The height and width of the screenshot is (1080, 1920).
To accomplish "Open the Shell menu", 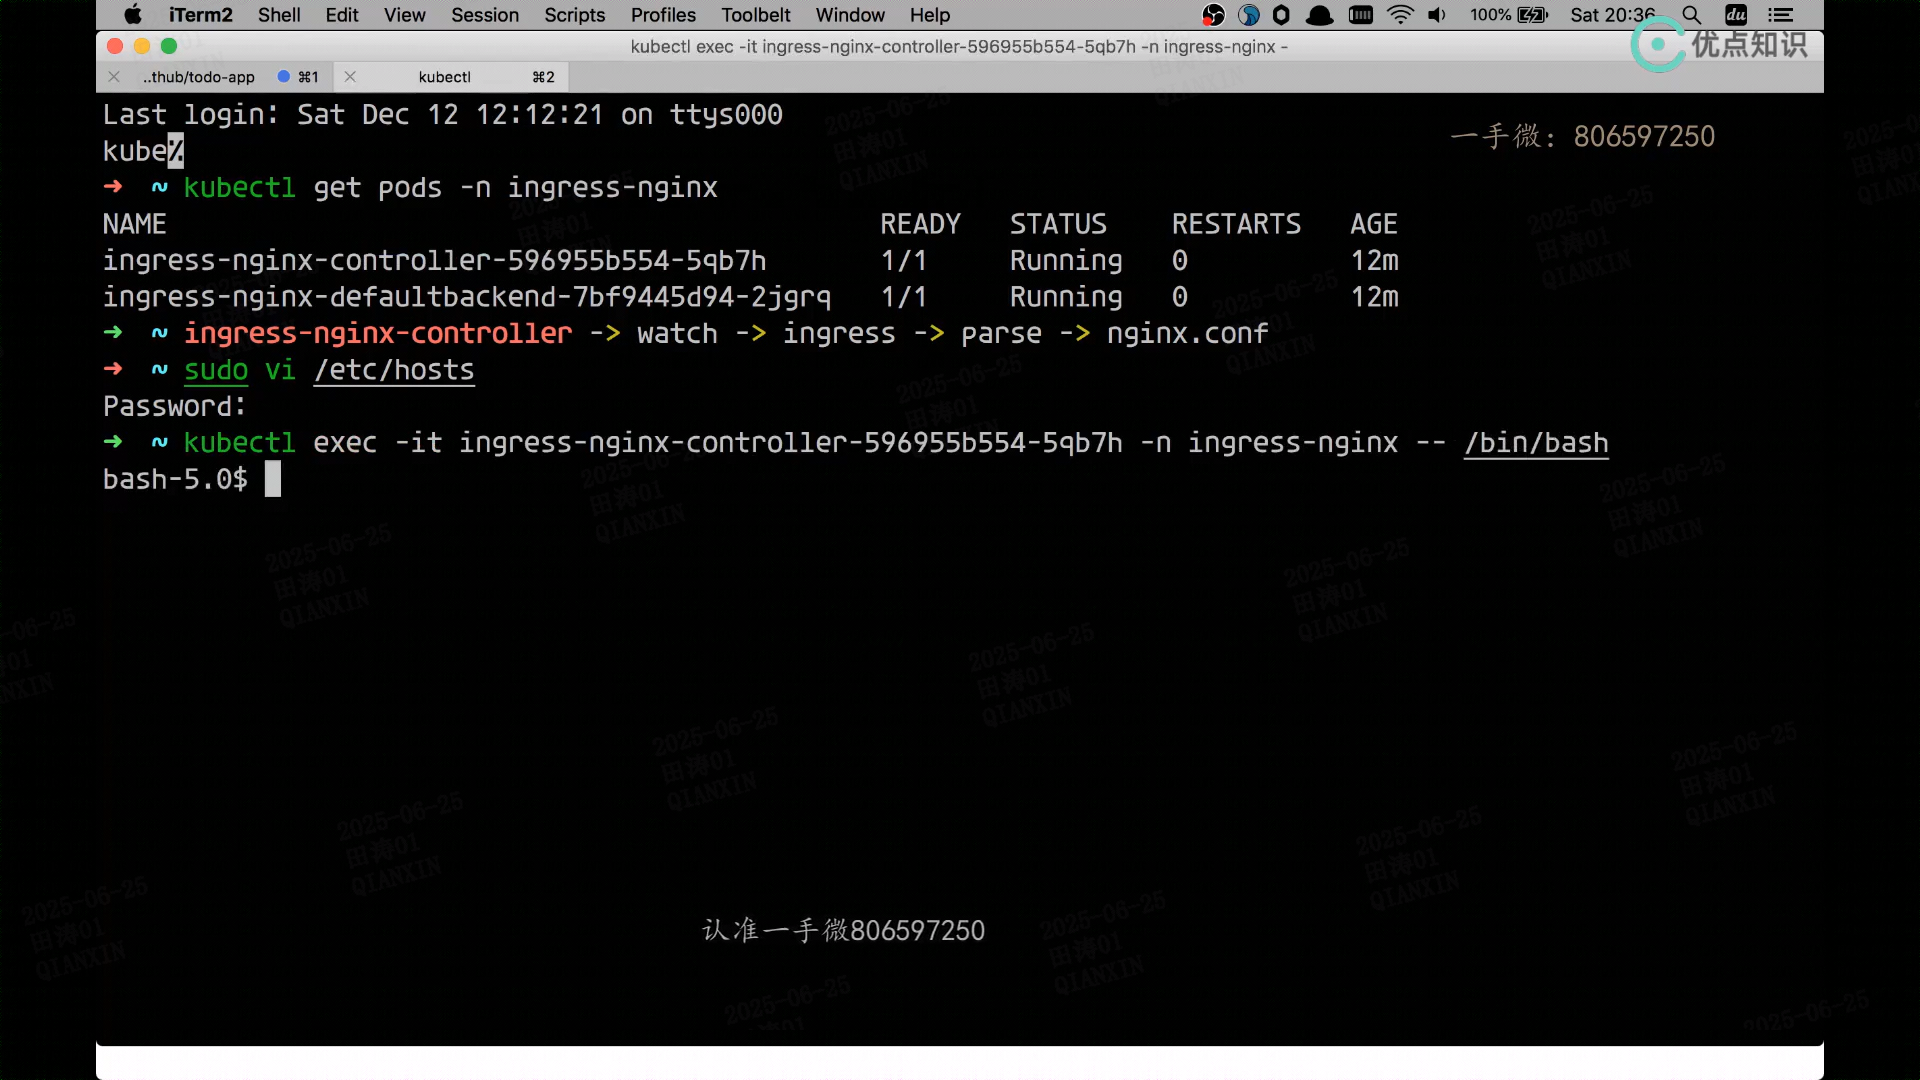I will pos(279,15).
